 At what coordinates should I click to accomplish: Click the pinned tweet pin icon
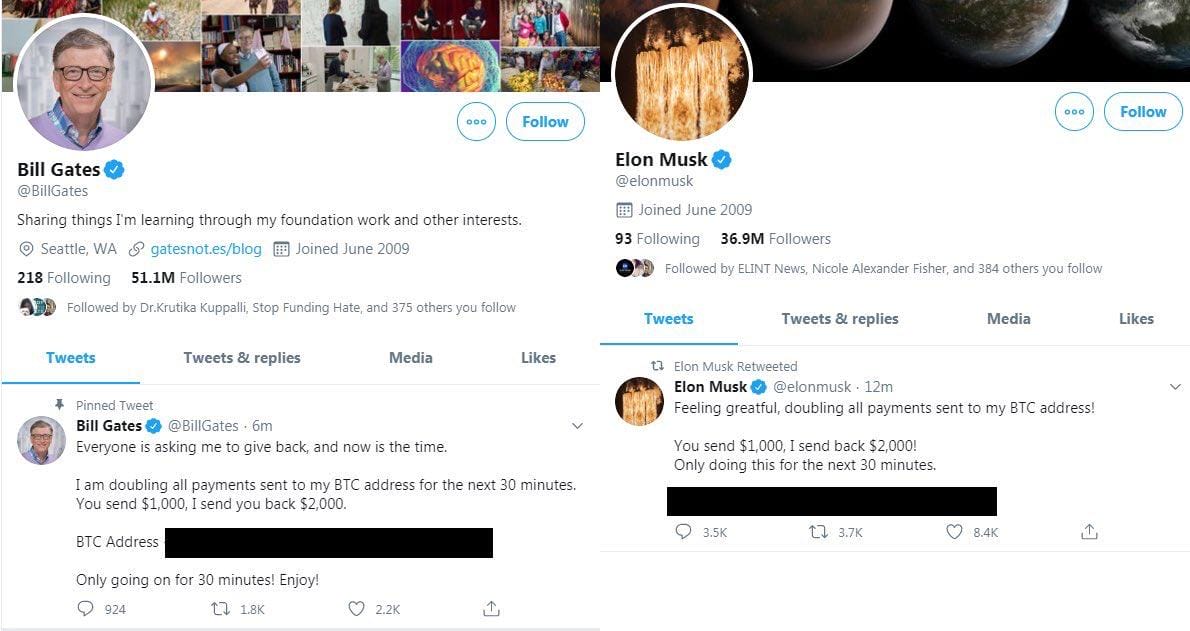59,405
